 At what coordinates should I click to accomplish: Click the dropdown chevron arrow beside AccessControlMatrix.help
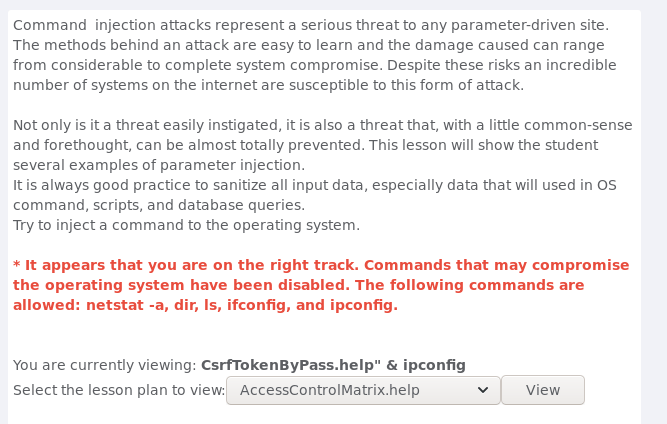(x=483, y=390)
